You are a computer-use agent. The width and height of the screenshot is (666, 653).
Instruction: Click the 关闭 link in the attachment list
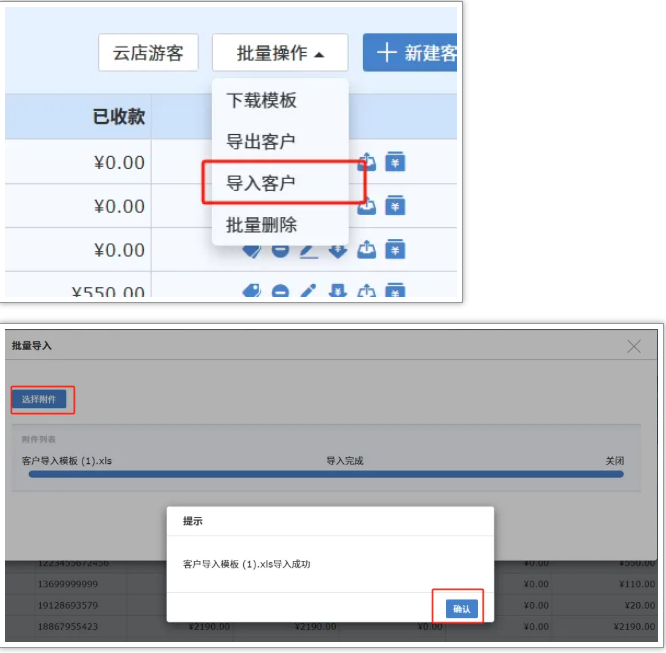pyautogui.click(x=614, y=461)
